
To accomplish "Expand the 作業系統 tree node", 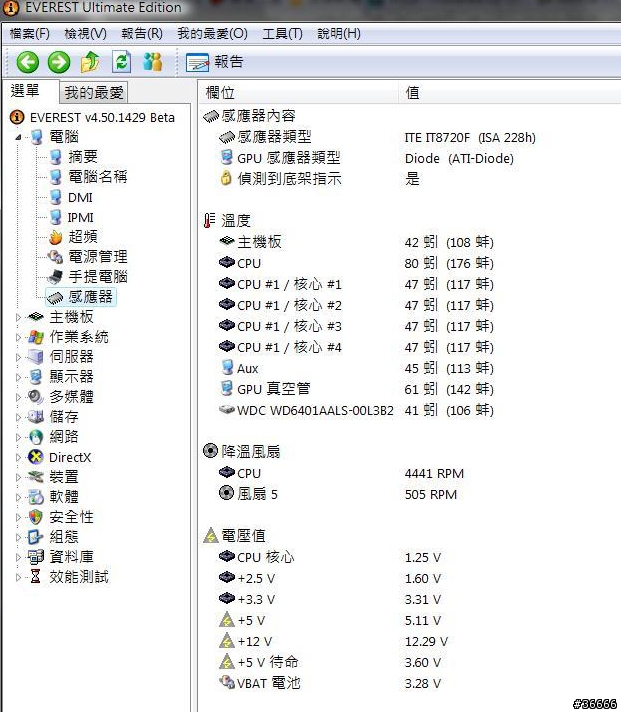I will coord(18,337).
